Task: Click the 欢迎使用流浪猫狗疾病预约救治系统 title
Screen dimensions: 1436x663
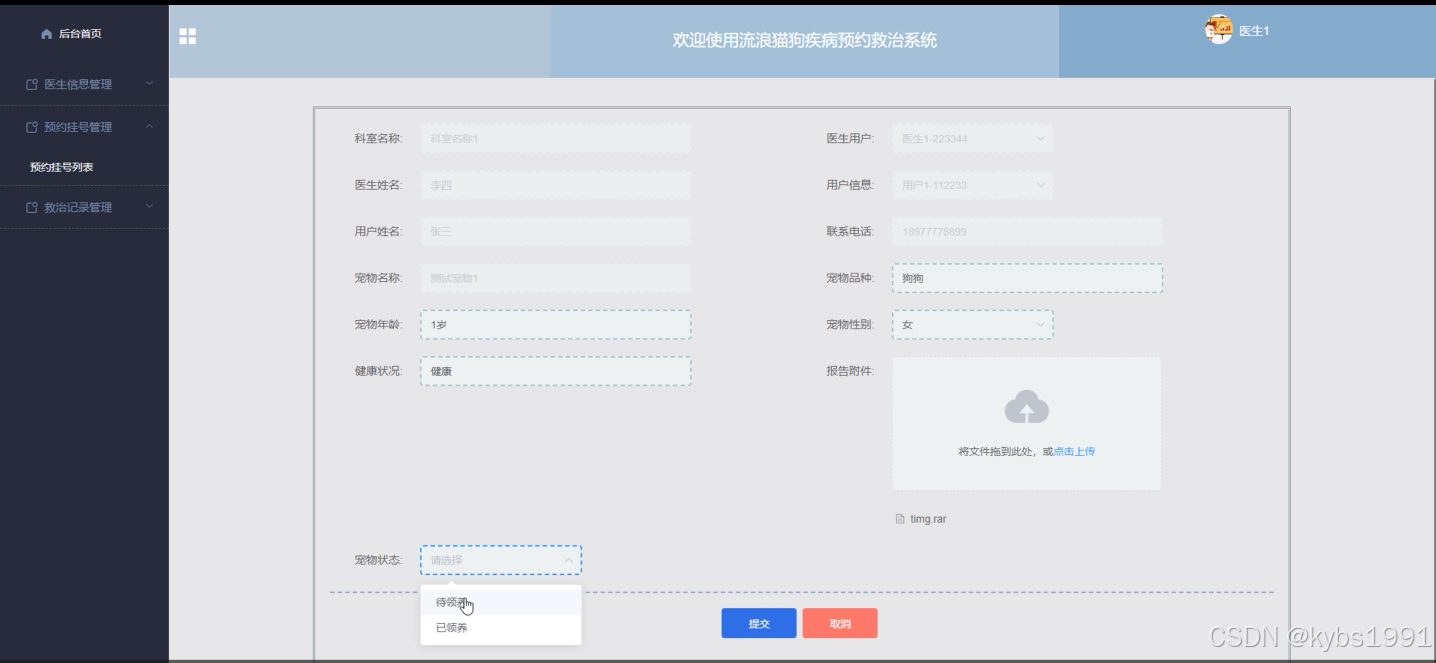Action: pyautogui.click(x=805, y=41)
